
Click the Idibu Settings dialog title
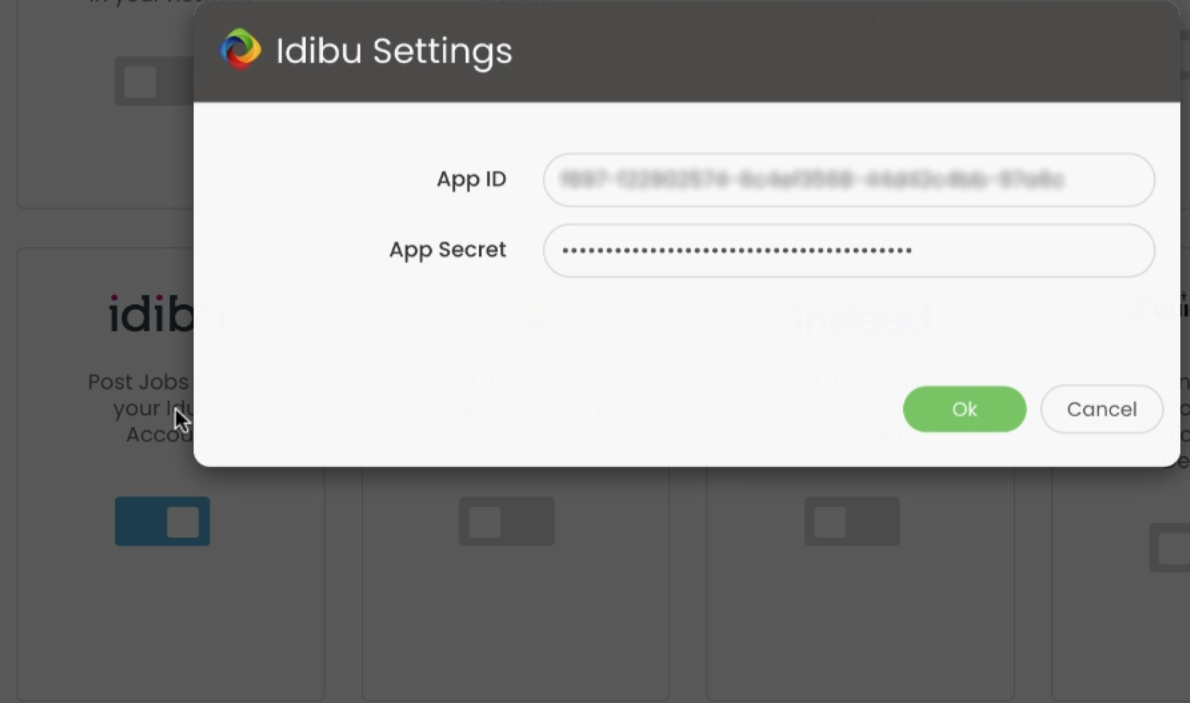(x=394, y=51)
